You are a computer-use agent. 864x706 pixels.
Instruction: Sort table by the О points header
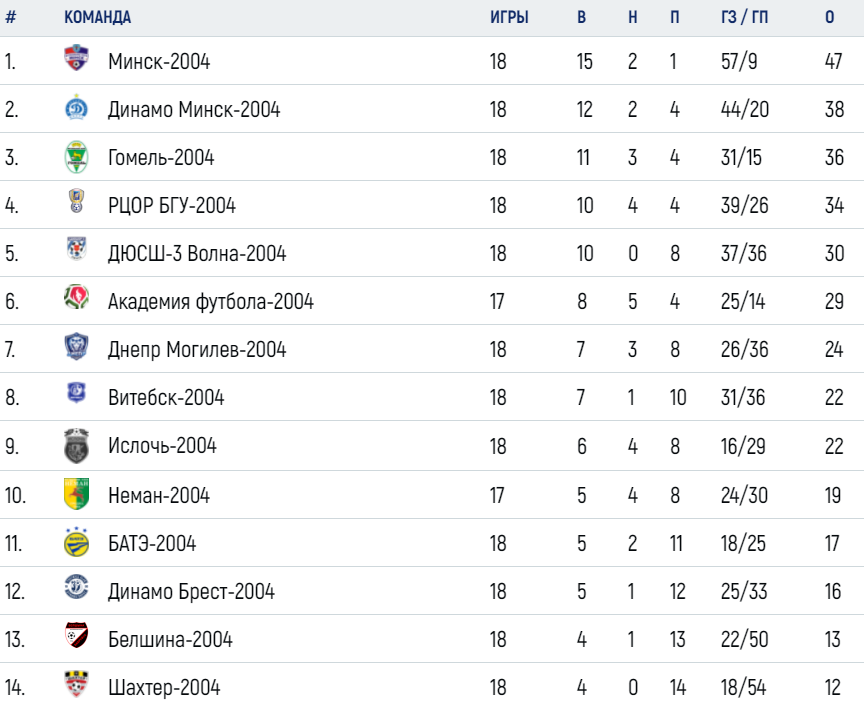(x=830, y=17)
